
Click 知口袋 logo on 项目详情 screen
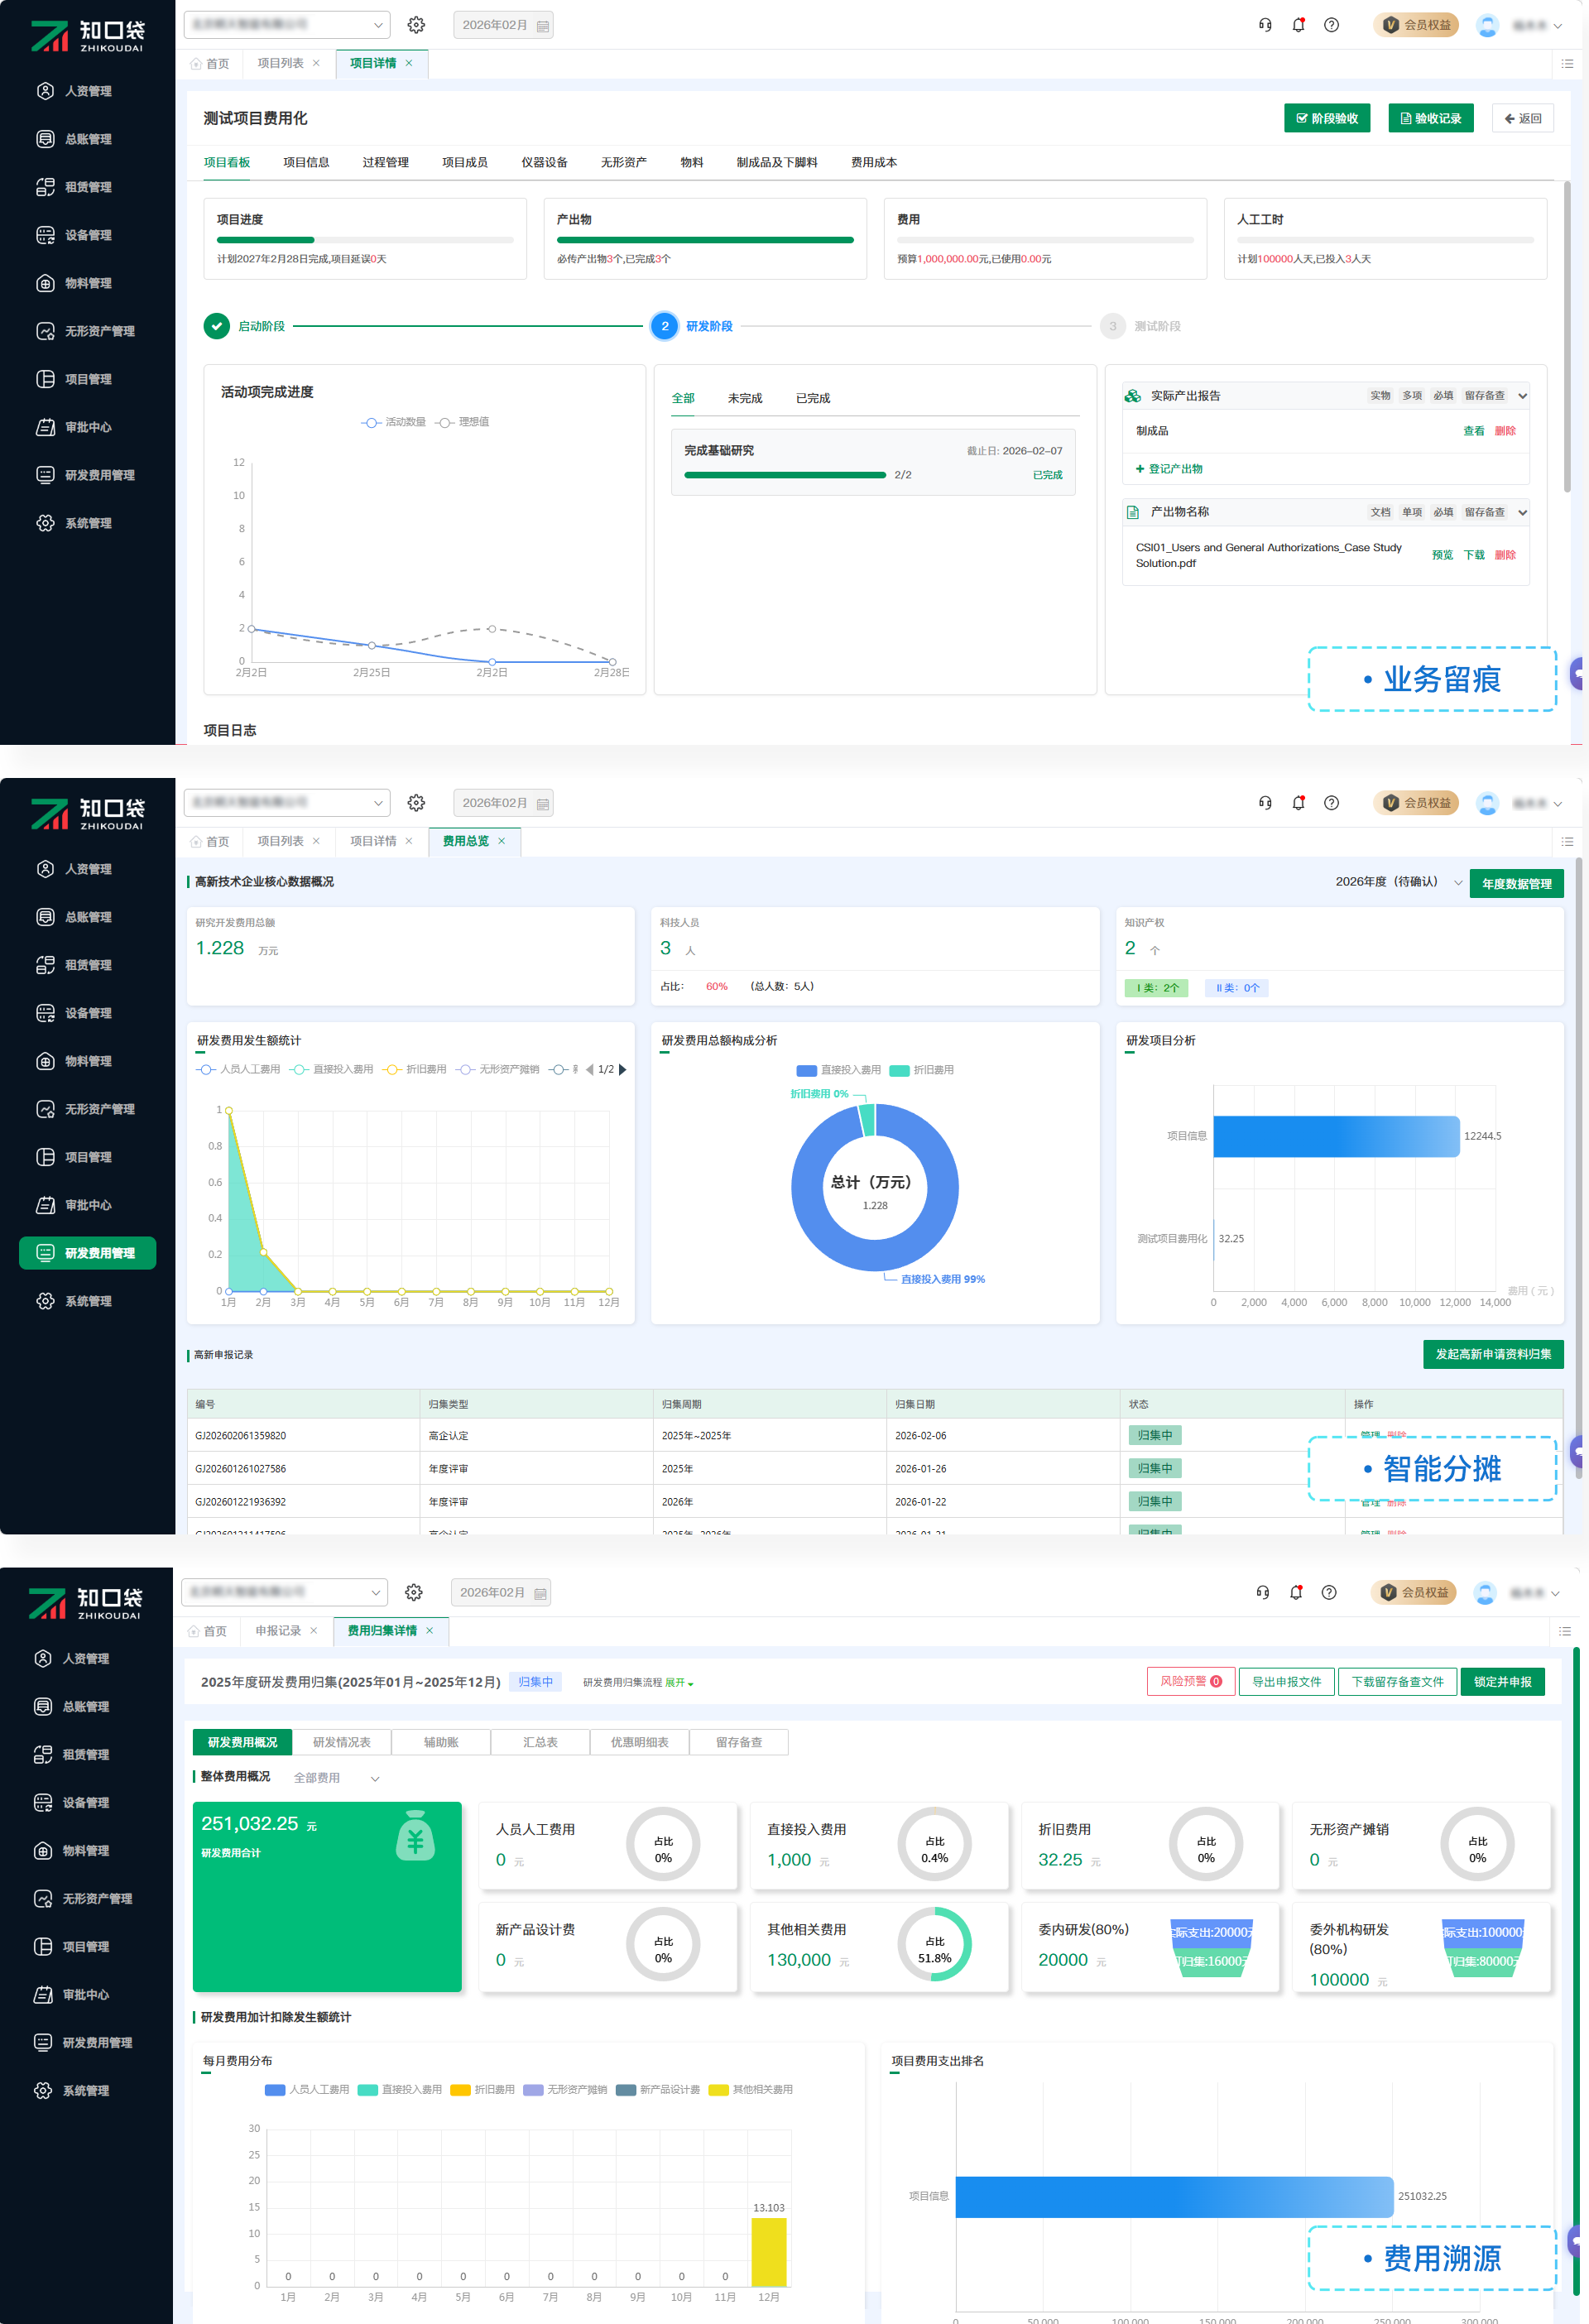click(88, 36)
